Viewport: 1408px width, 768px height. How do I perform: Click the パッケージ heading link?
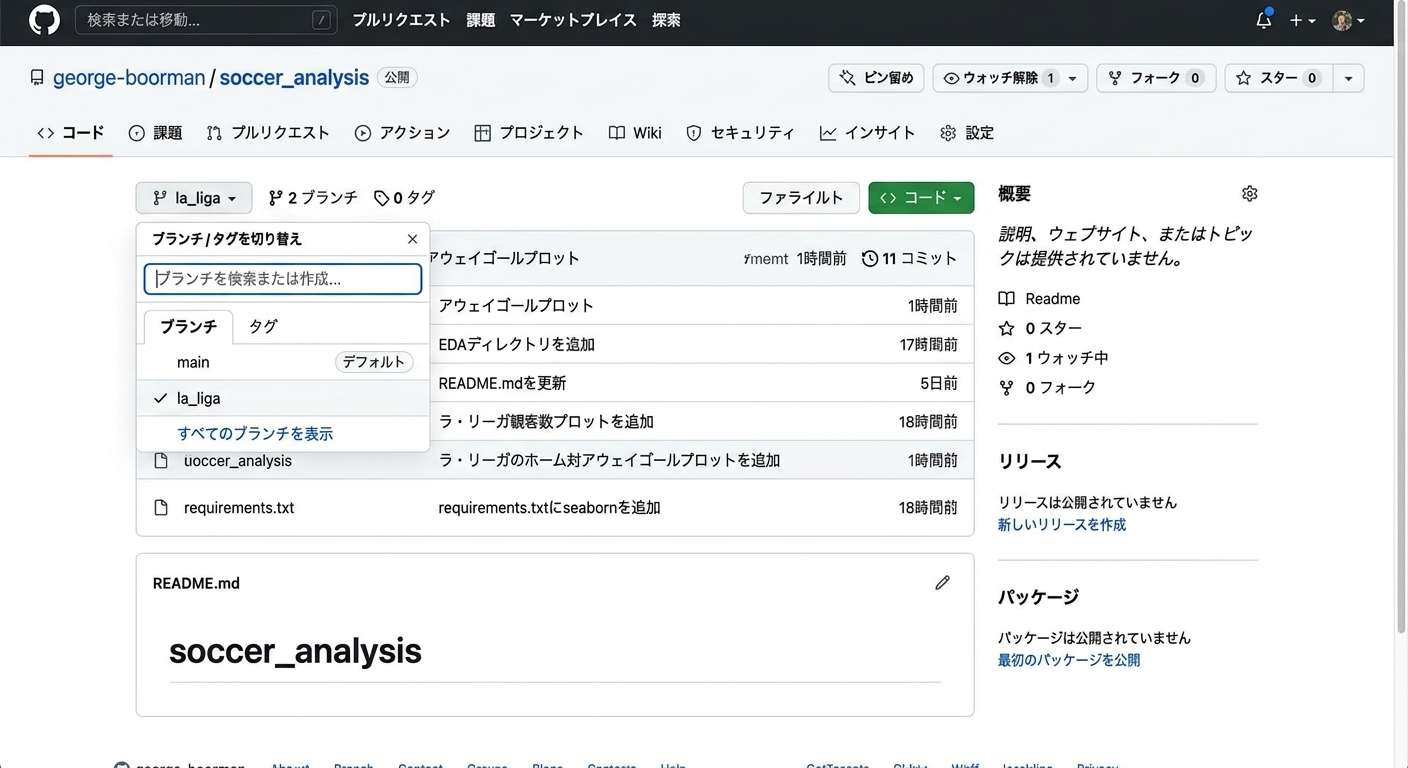point(1038,597)
